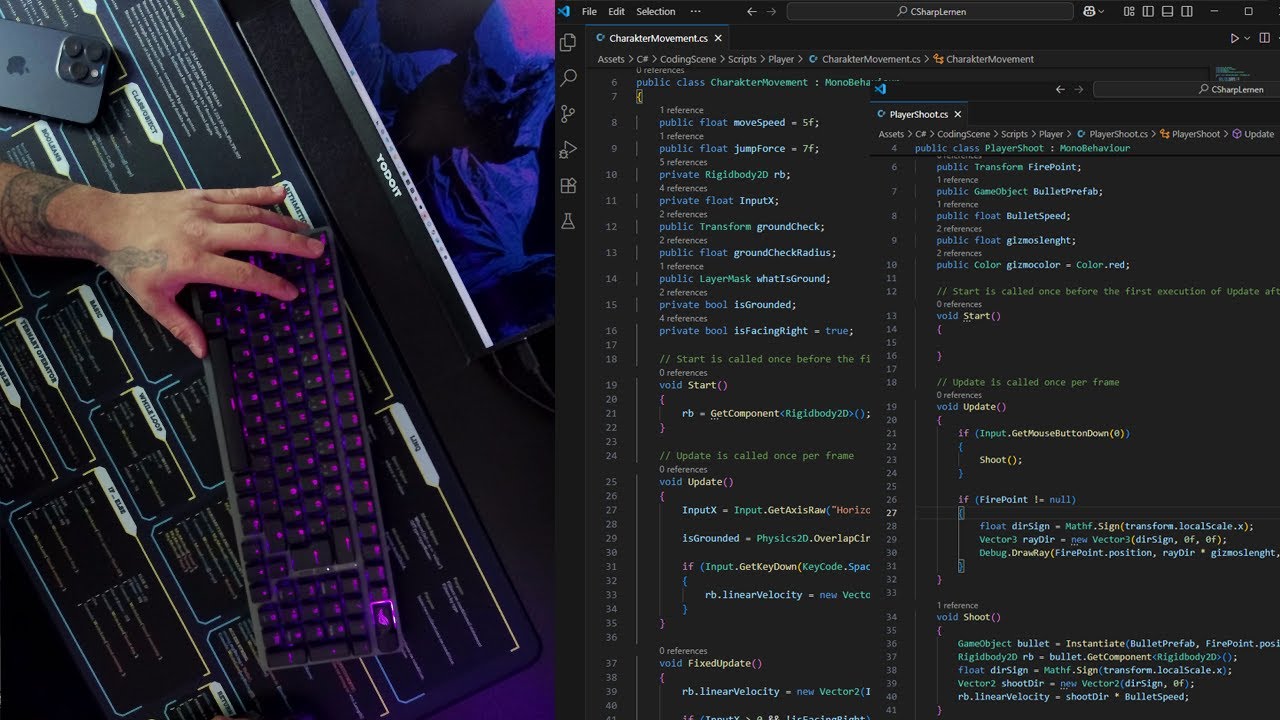
Task: Click 1 reference lens above moveSpeed
Action: pyautogui.click(x=681, y=110)
